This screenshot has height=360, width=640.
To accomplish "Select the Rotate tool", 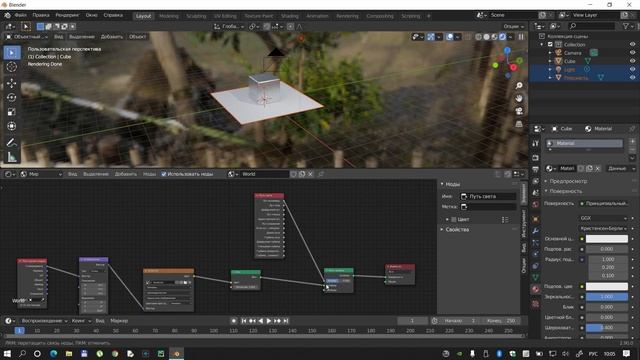I will 12,97.
